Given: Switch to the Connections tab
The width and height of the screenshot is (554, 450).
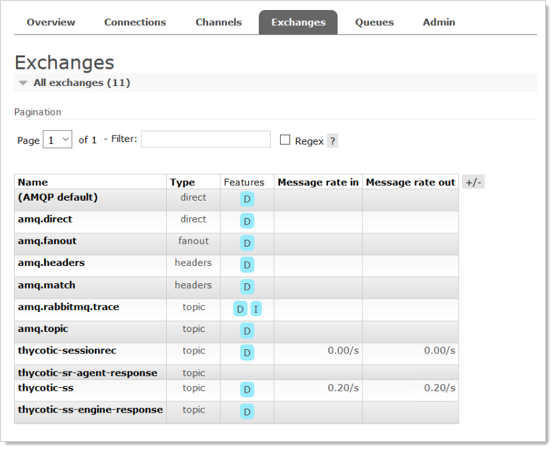Looking at the screenshot, I should [135, 22].
